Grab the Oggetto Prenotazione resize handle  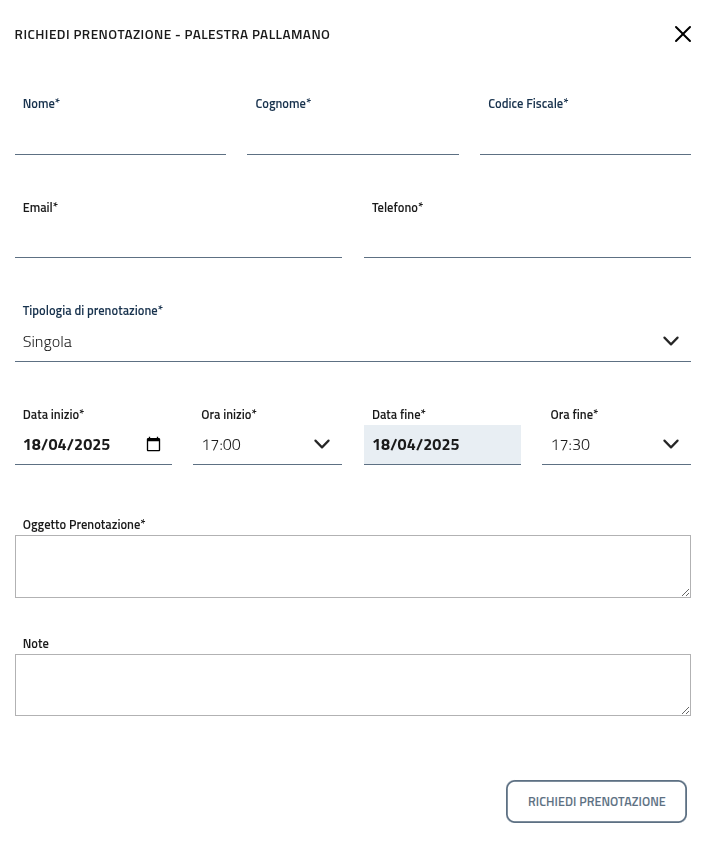pos(685,592)
